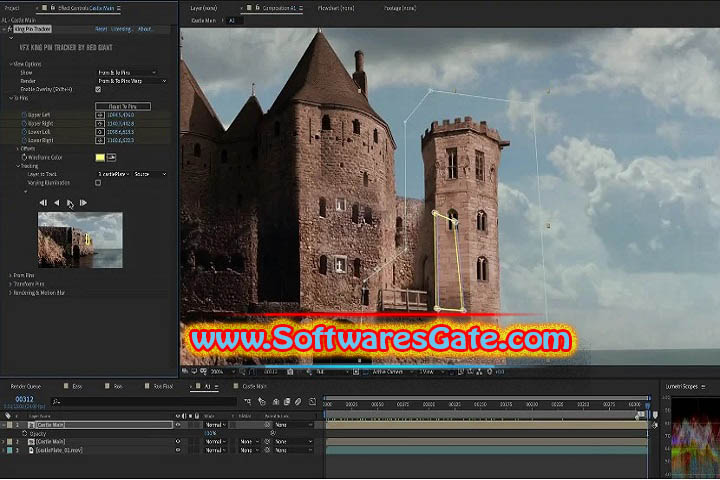The image size is (720, 480).
Task: Click the Upper Right pin crosshair picker
Action: tap(100, 124)
